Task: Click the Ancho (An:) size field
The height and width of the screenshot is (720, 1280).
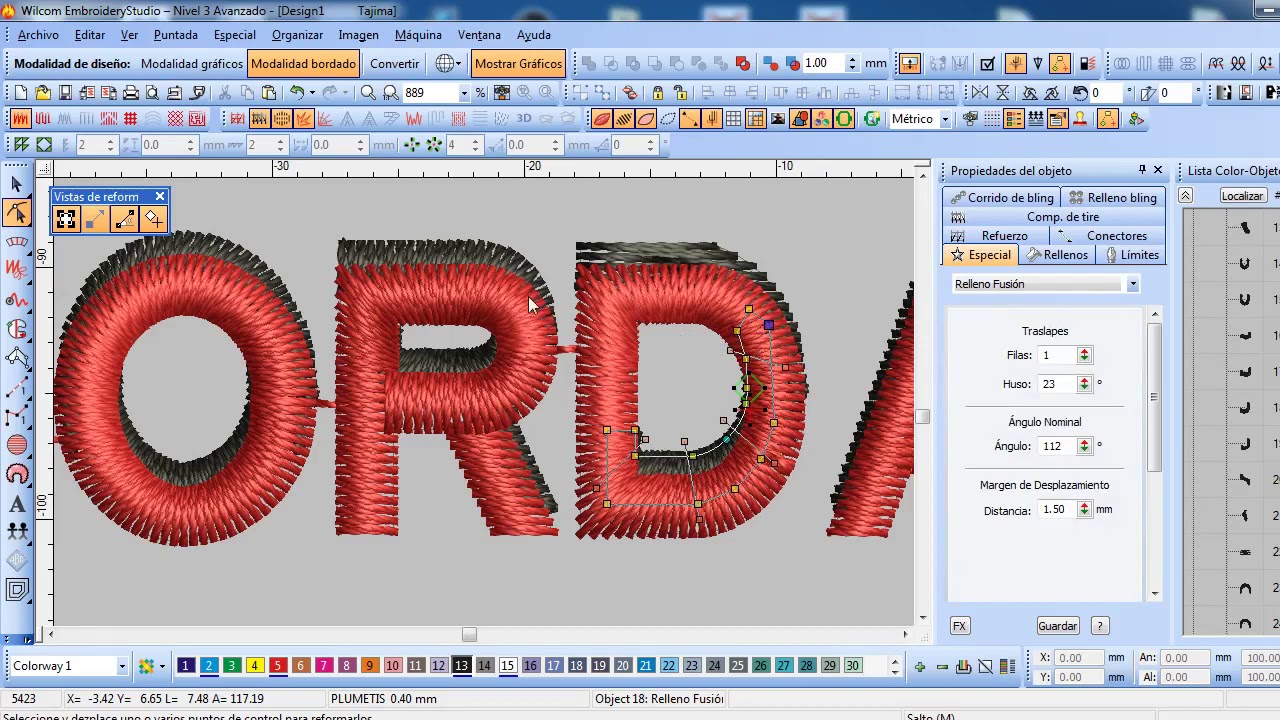Action: click(1187, 658)
